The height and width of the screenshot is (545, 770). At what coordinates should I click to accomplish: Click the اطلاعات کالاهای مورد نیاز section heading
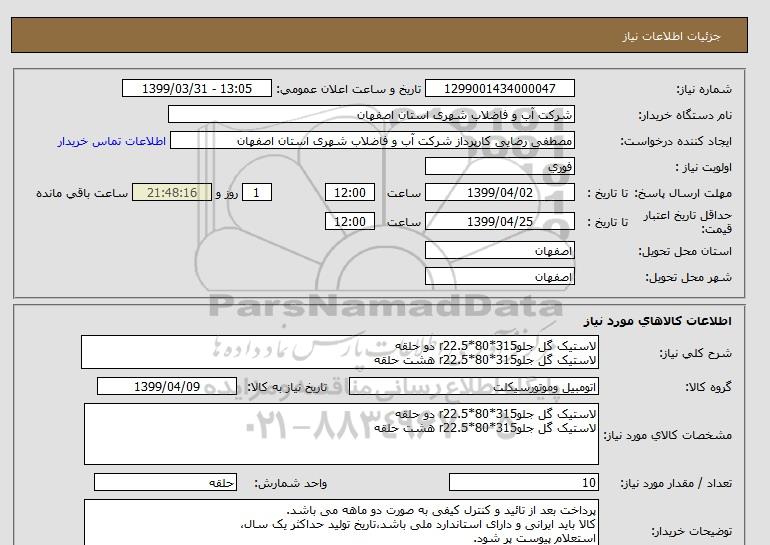click(x=658, y=321)
